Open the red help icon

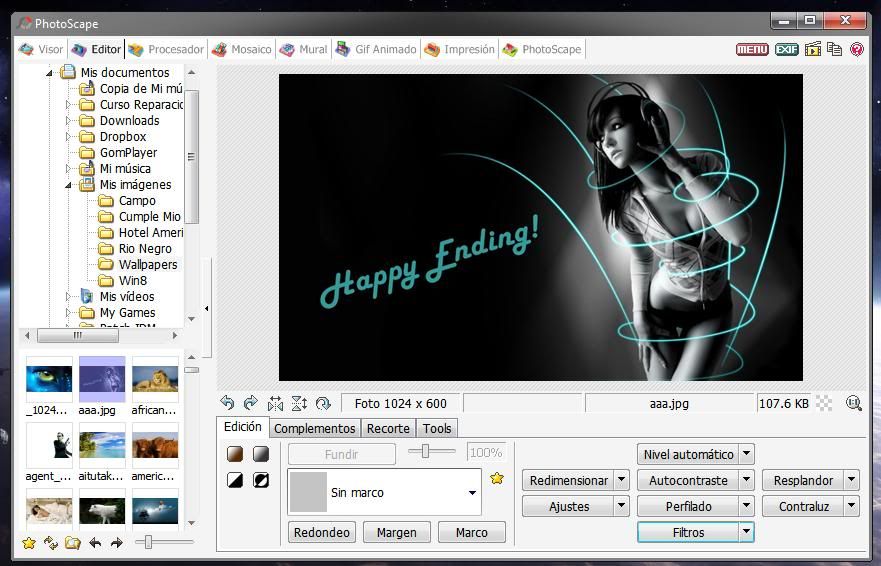click(856, 49)
